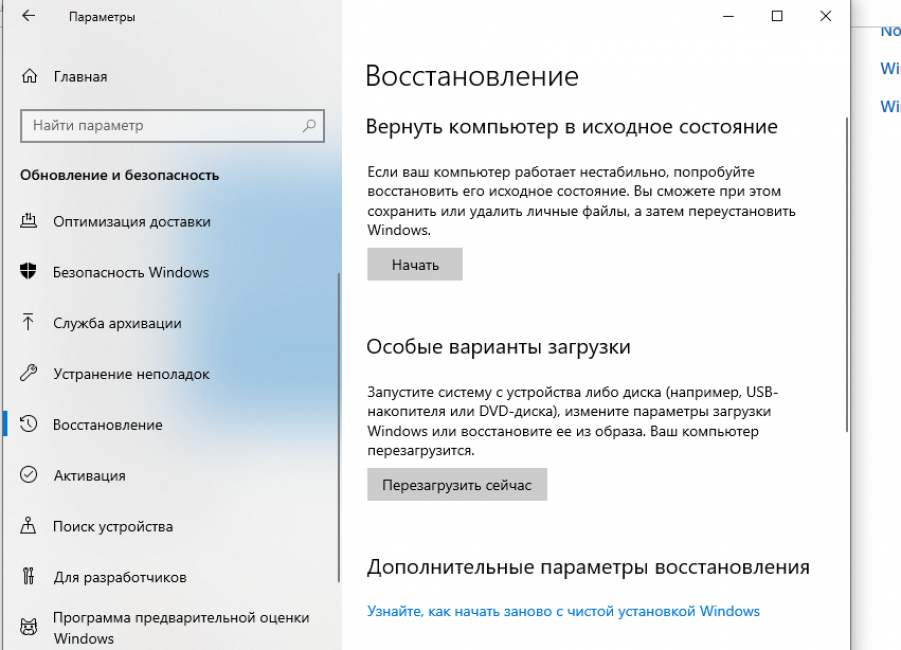This screenshot has width=901, height=650.
Task: Open link about clean Windows installation
Action: coord(564,611)
